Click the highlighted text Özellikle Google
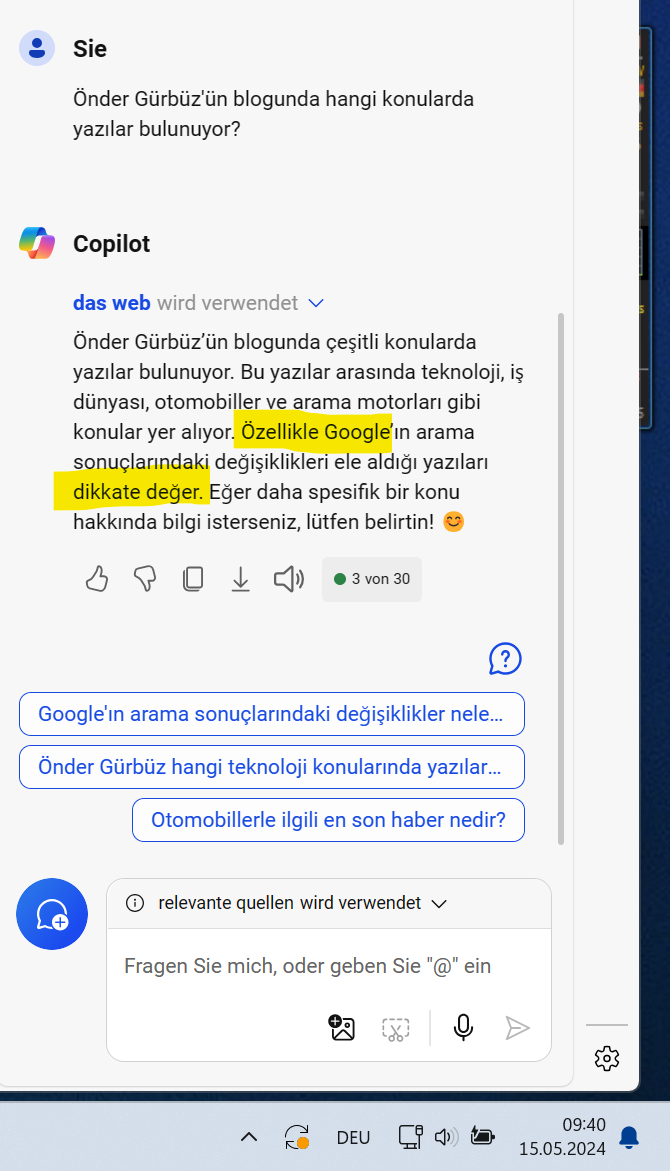This screenshot has height=1171, width=670. [315, 432]
